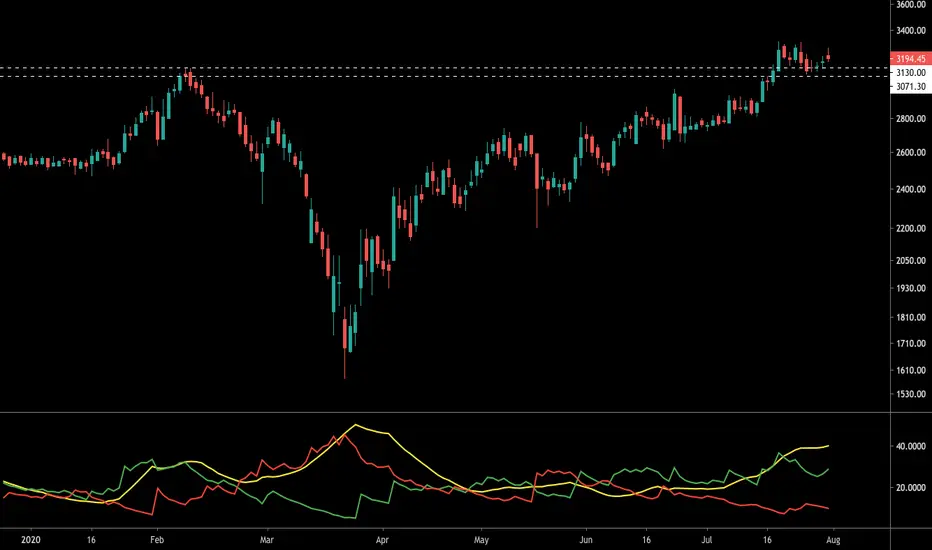Image resolution: width=932 pixels, height=550 pixels.
Task: Click the 1710.00 price axis label
Action: [x=911, y=344]
